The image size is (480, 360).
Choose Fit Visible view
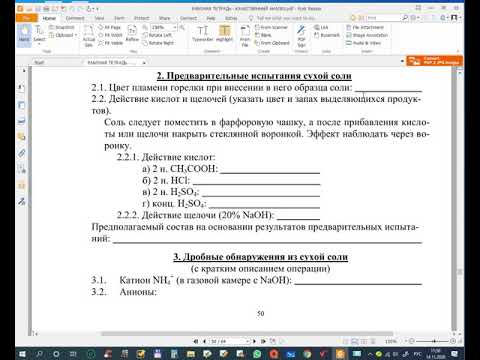click(111, 43)
